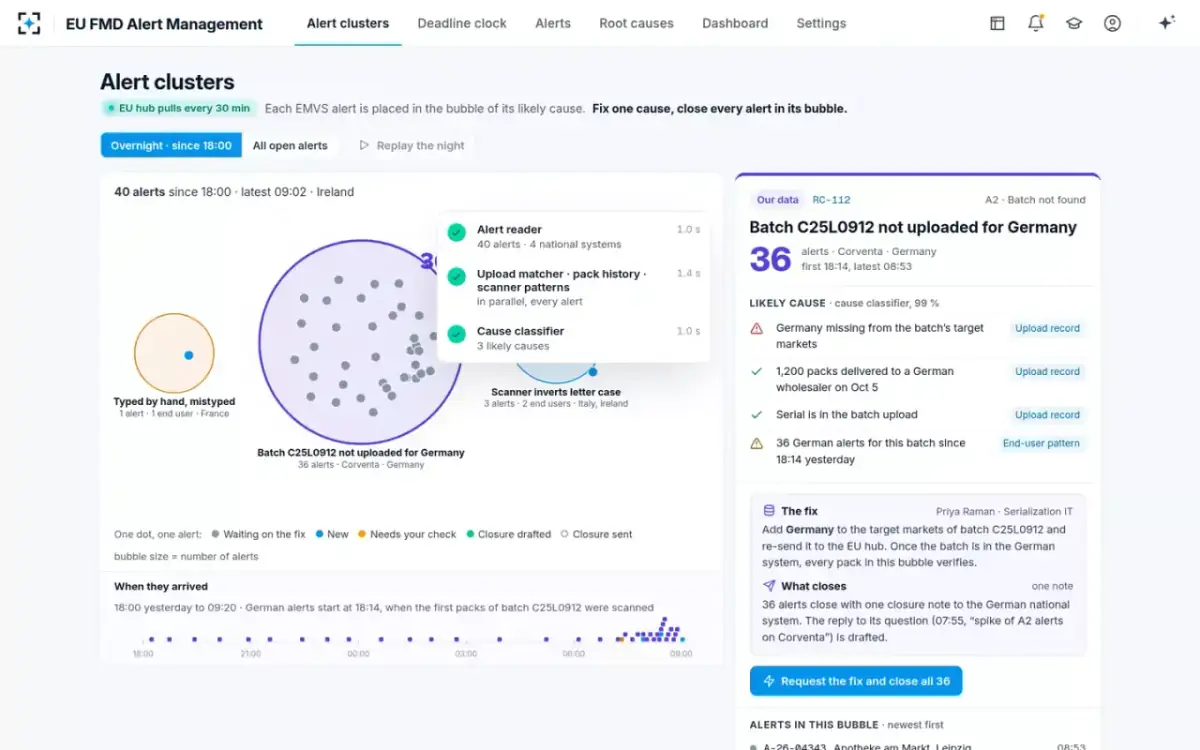
Task: Click the database icon next to The fix
Action: click(x=769, y=510)
